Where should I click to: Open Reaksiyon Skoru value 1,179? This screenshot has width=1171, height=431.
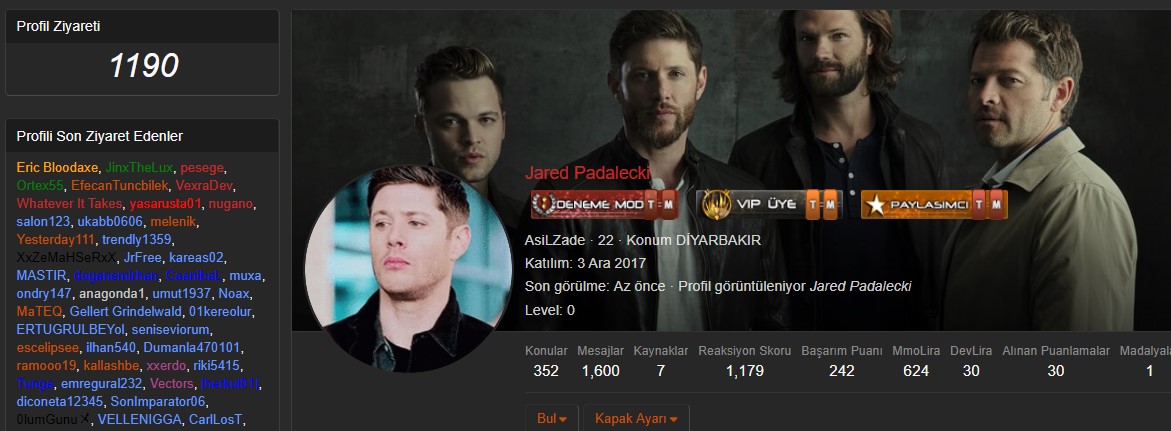(745, 370)
